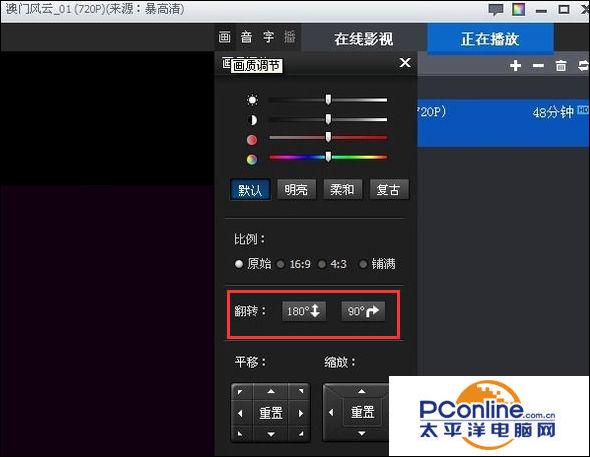
Task: Pan the picture up
Action: point(271,392)
